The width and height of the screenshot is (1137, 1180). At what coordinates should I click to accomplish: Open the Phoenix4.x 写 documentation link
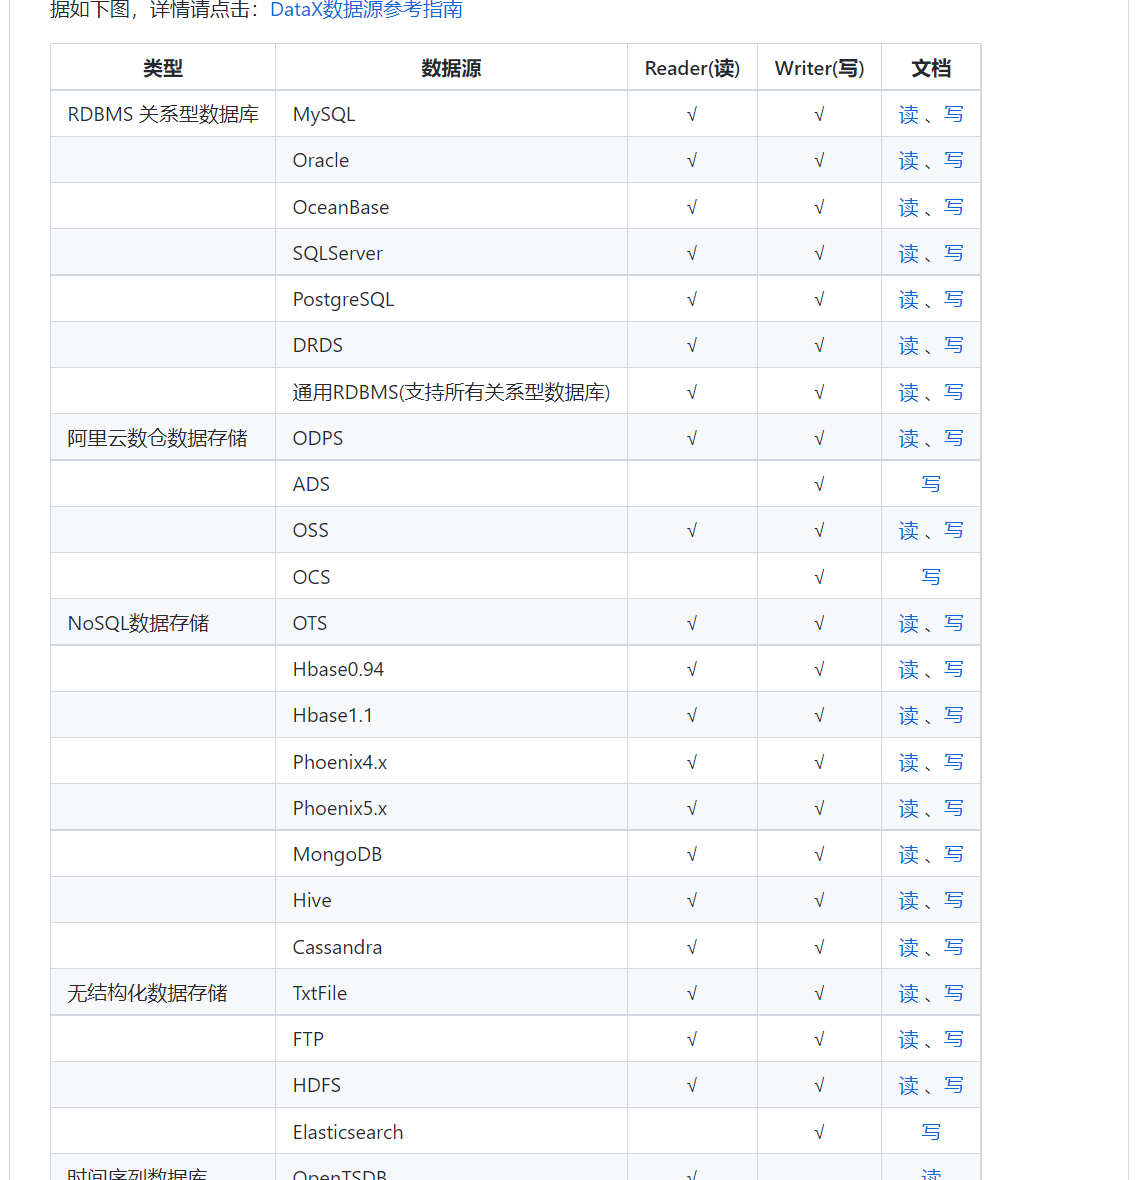(953, 762)
